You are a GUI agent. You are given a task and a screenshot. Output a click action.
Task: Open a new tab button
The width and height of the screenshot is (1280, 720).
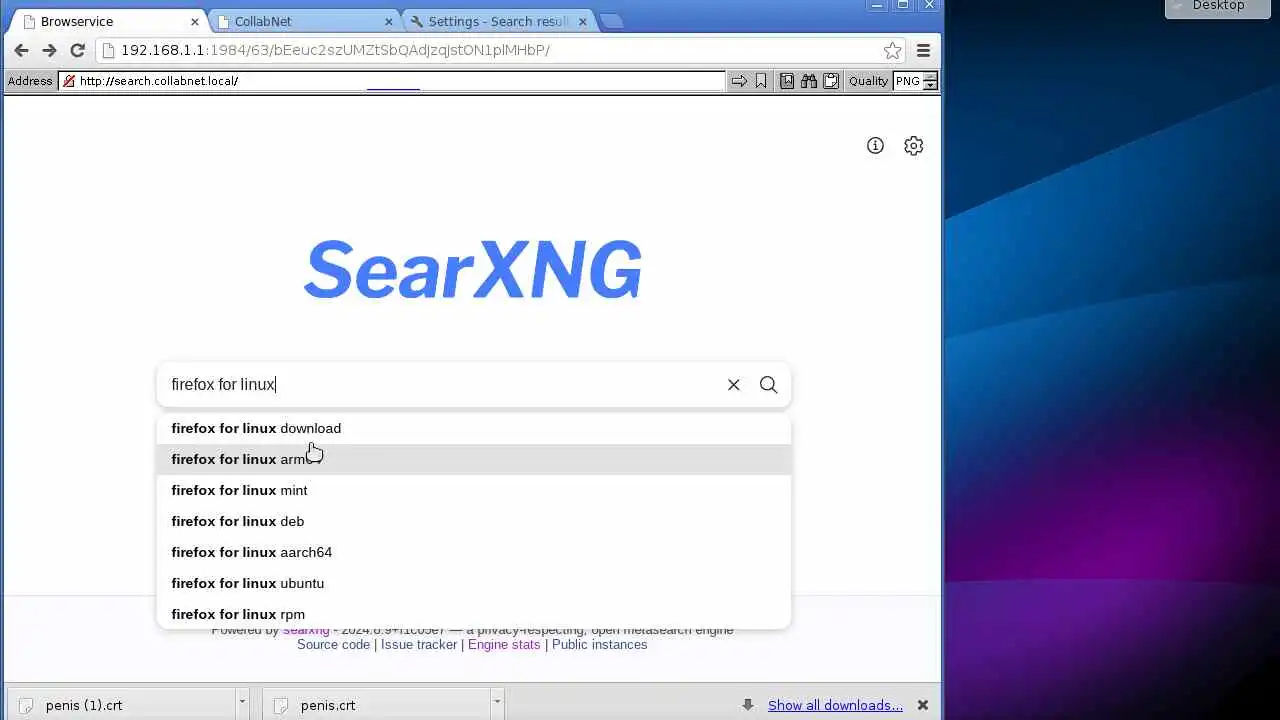612,21
